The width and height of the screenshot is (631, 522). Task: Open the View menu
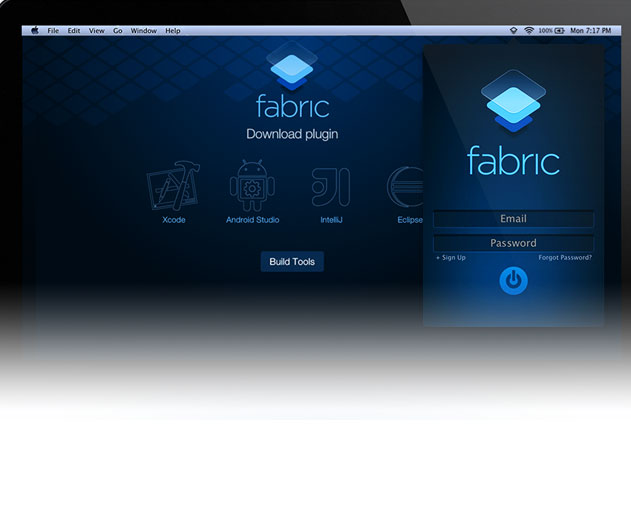point(97,31)
